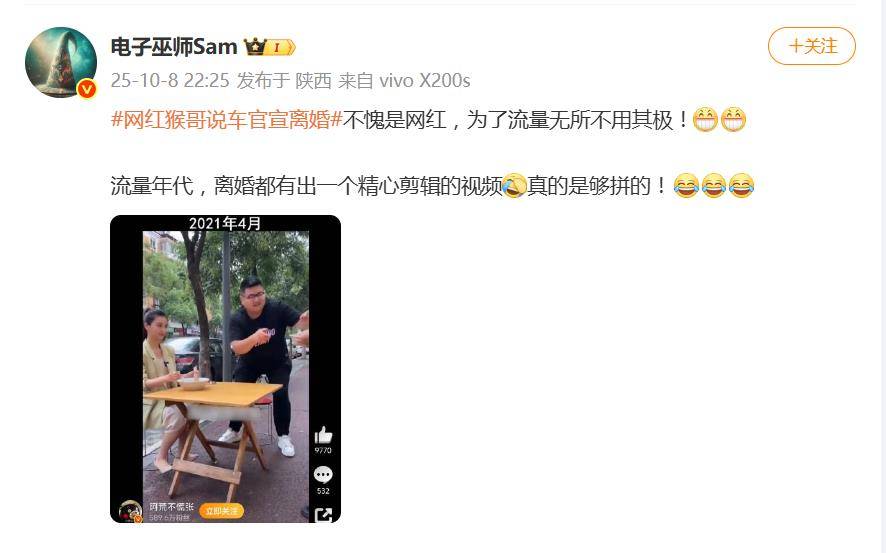This screenshot has height=553, width=886.
Task: Click the small uploader avatar in video
Action: [131, 511]
